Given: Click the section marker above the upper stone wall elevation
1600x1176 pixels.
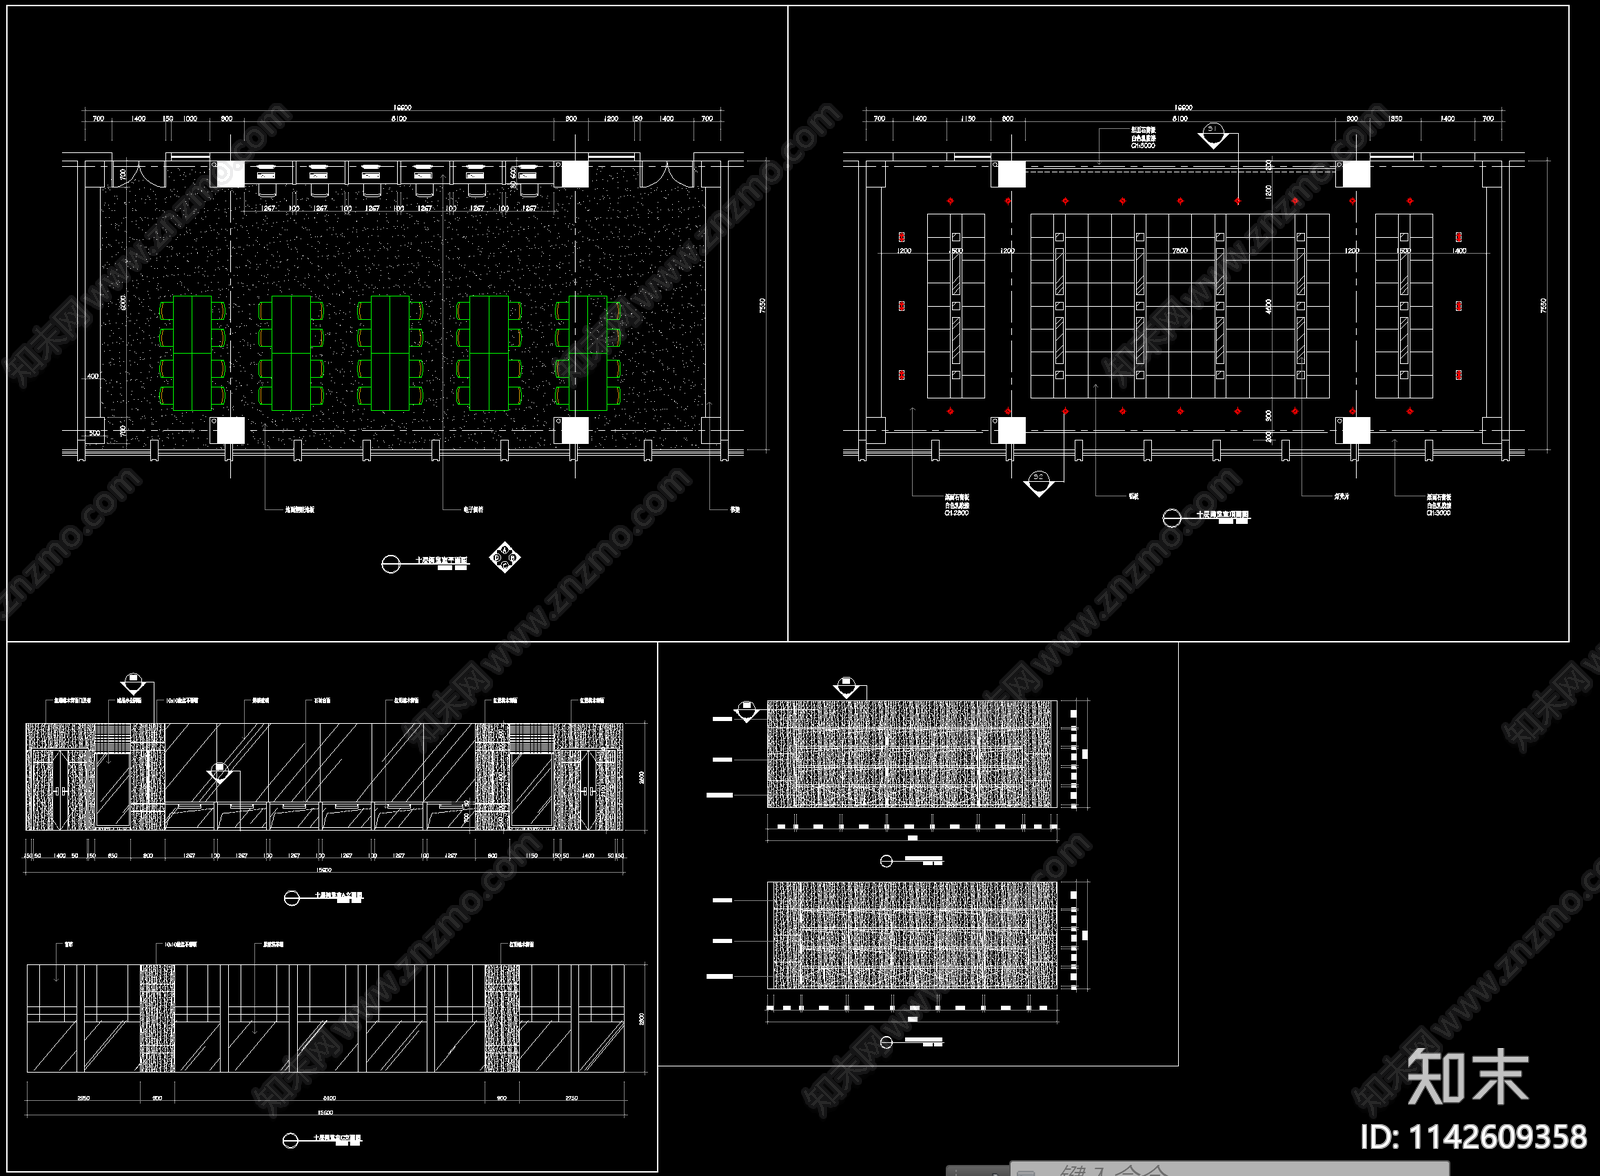Looking at the screenshot, I should point(846,686).
